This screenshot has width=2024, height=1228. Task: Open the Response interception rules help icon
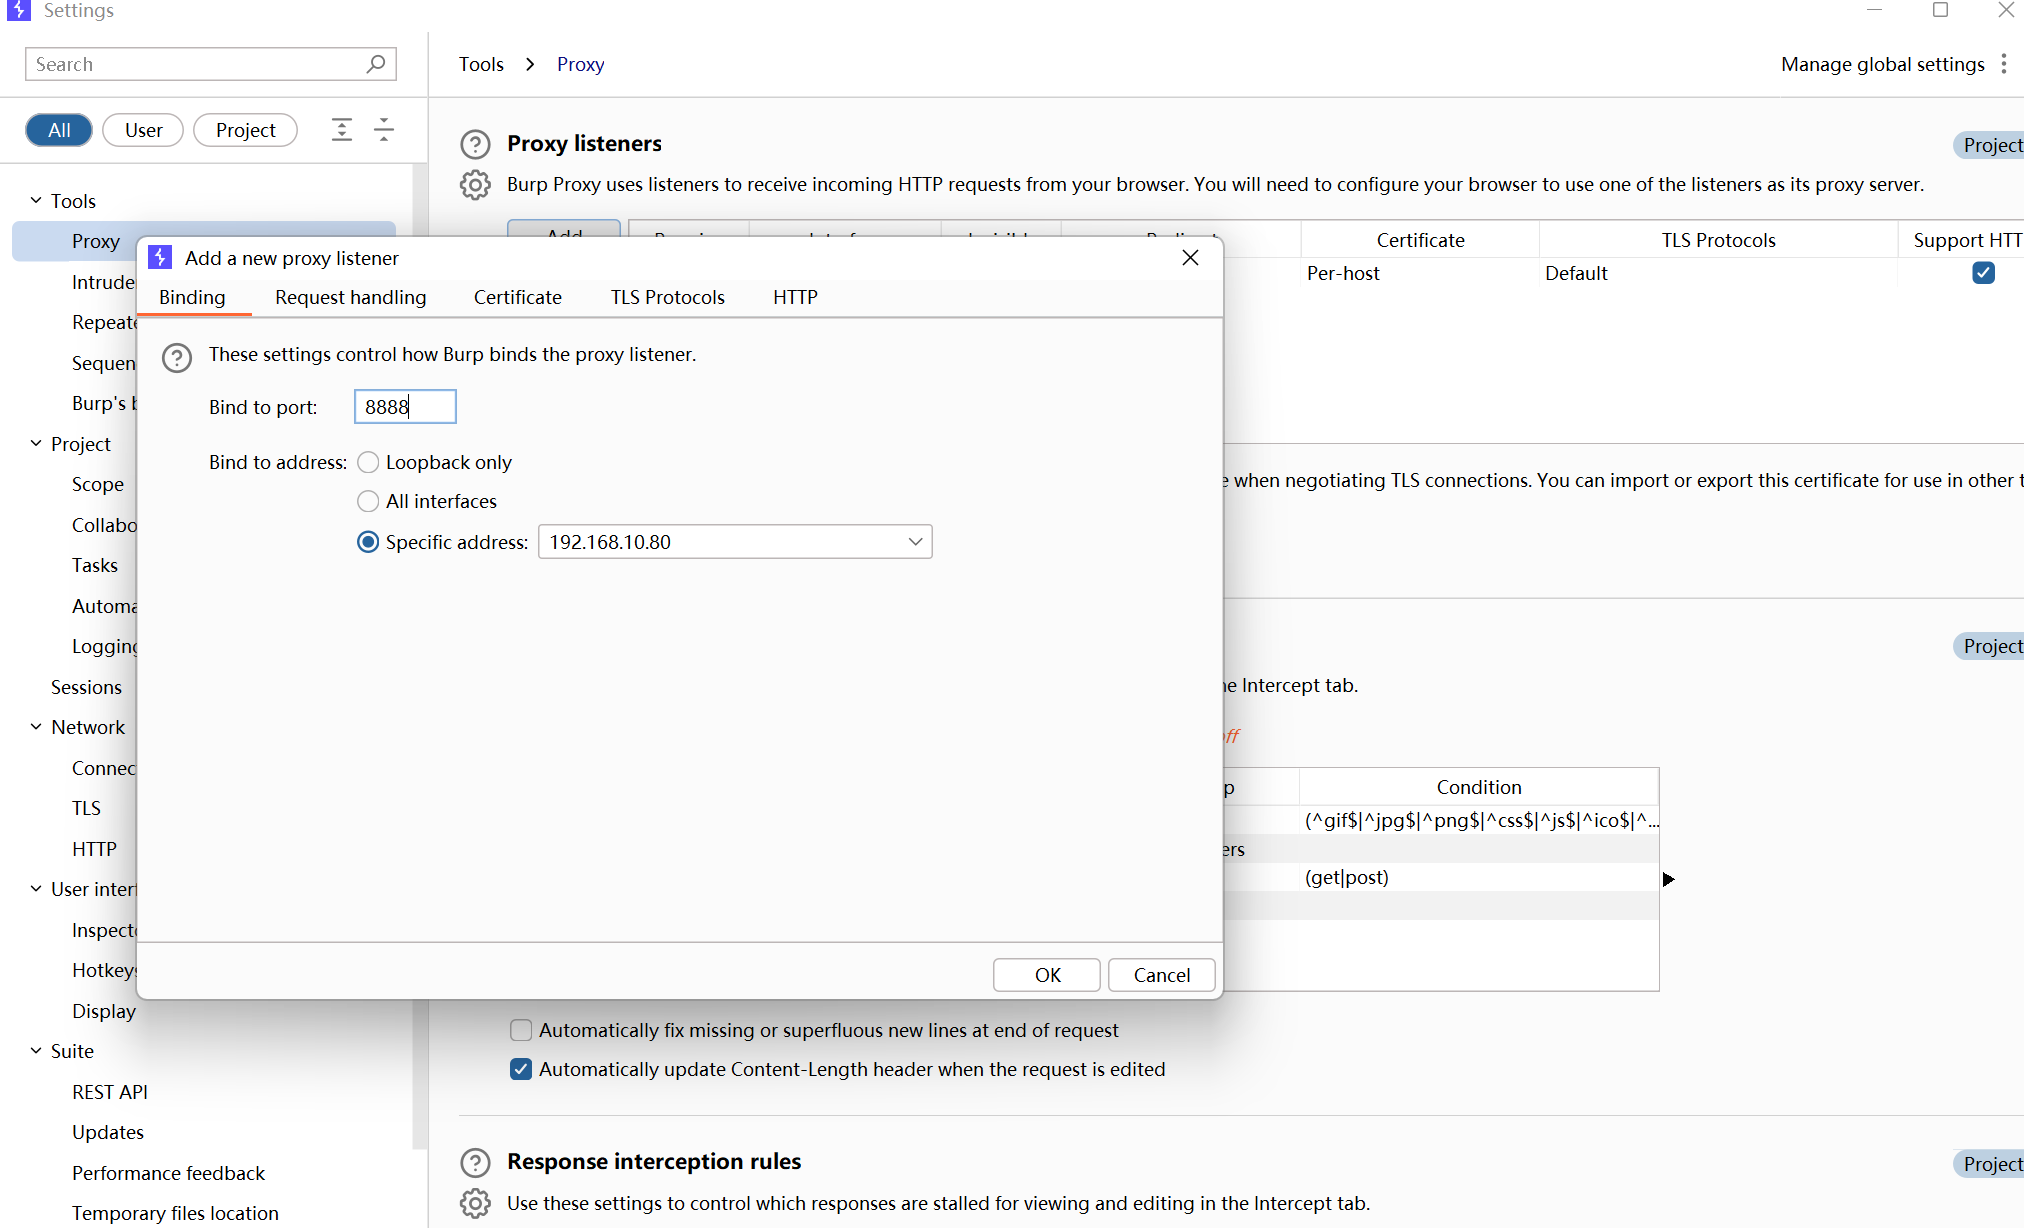475,1163
